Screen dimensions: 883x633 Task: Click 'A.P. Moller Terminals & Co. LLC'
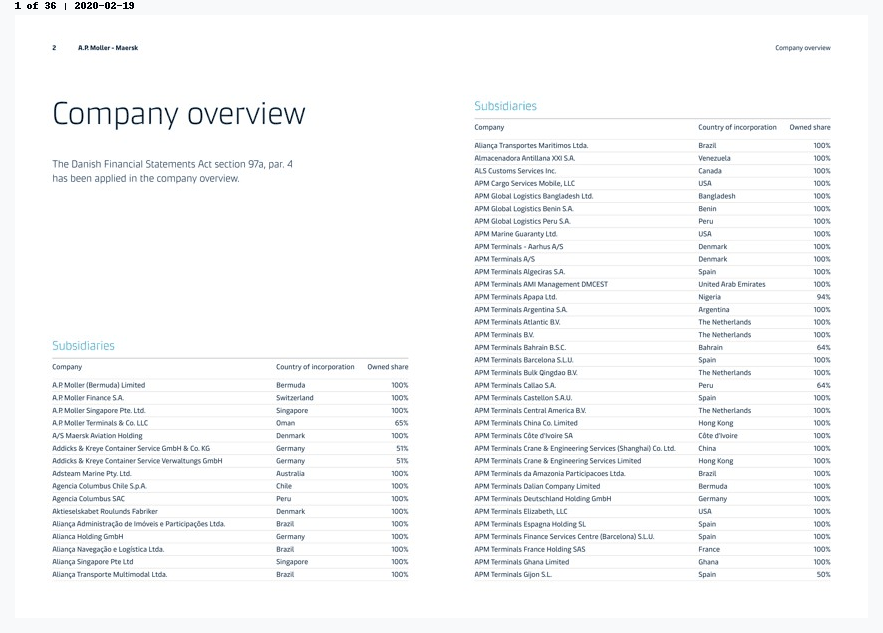coord(100,423)
